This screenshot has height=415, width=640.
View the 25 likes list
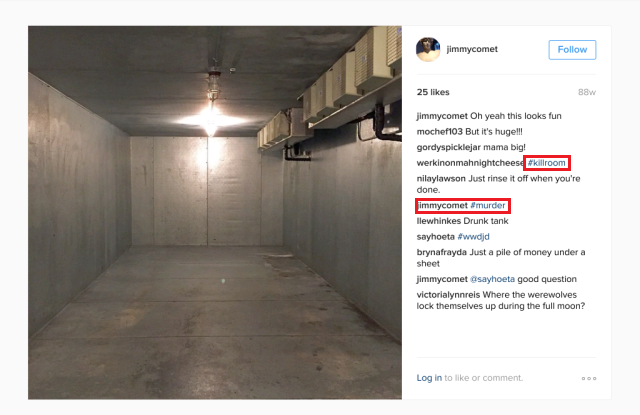click(433, 92)
